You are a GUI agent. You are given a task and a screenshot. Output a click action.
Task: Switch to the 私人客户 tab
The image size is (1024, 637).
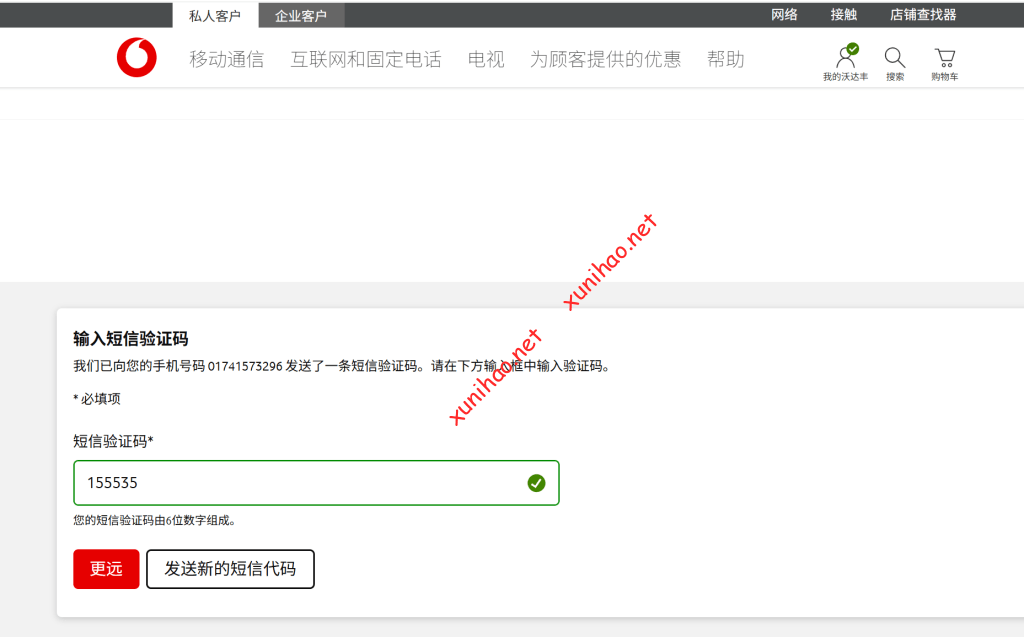coord(215,15)
